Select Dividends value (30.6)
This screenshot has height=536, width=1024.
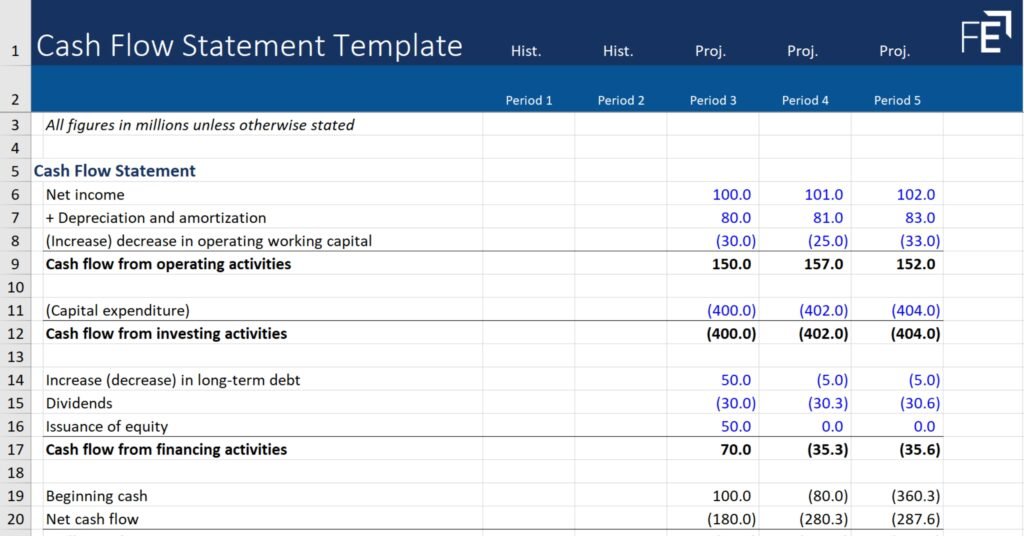920,403
